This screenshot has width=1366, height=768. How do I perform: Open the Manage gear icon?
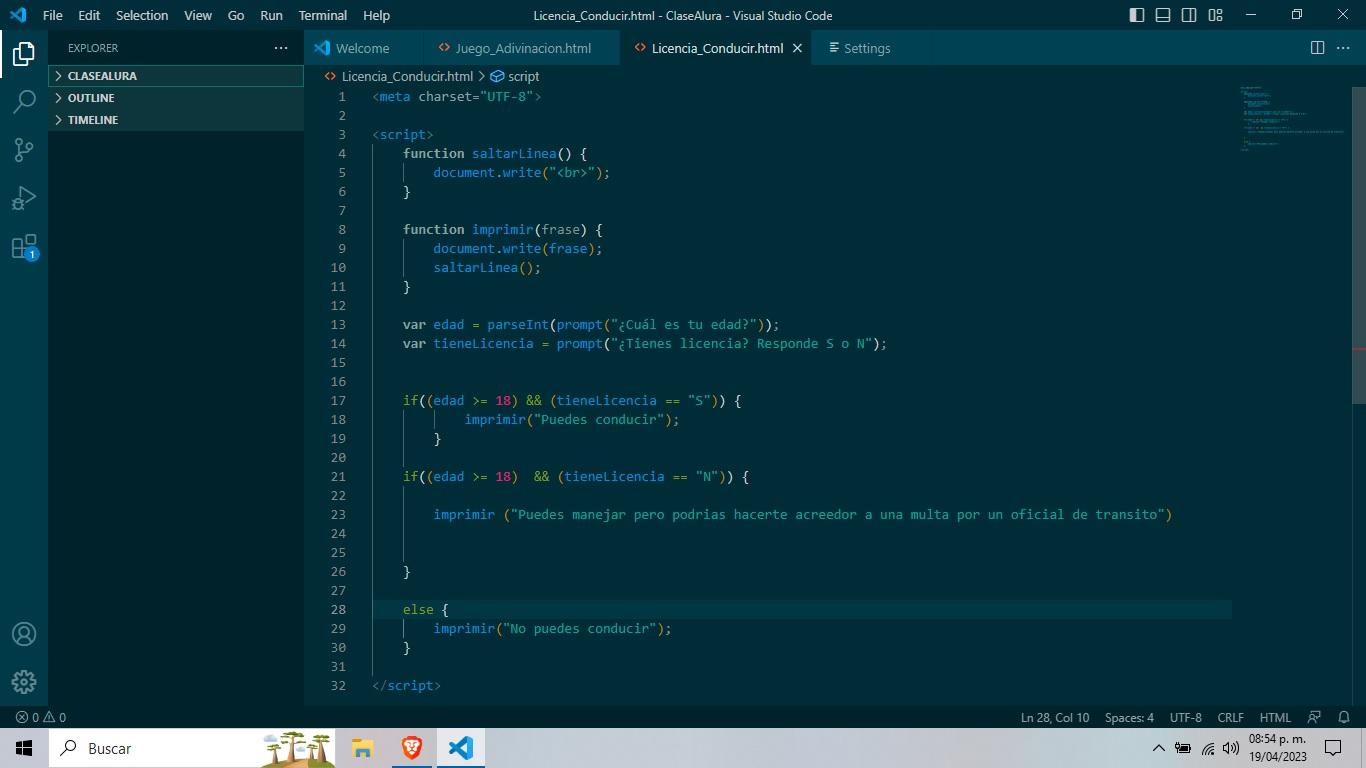24,682
